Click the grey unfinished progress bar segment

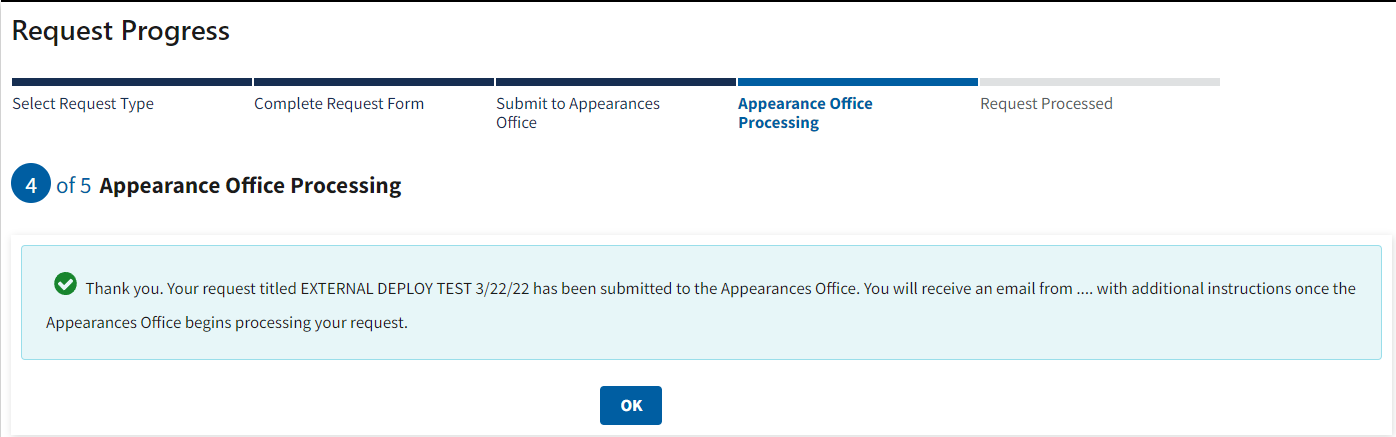[x=1100, y=82]
